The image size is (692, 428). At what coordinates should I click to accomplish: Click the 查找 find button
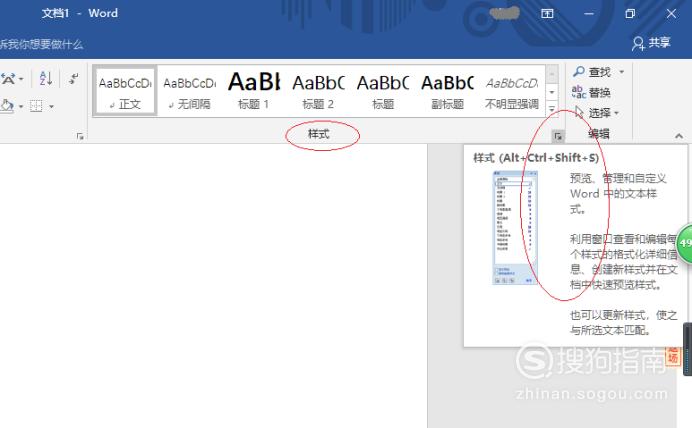(x=591, y=71)
